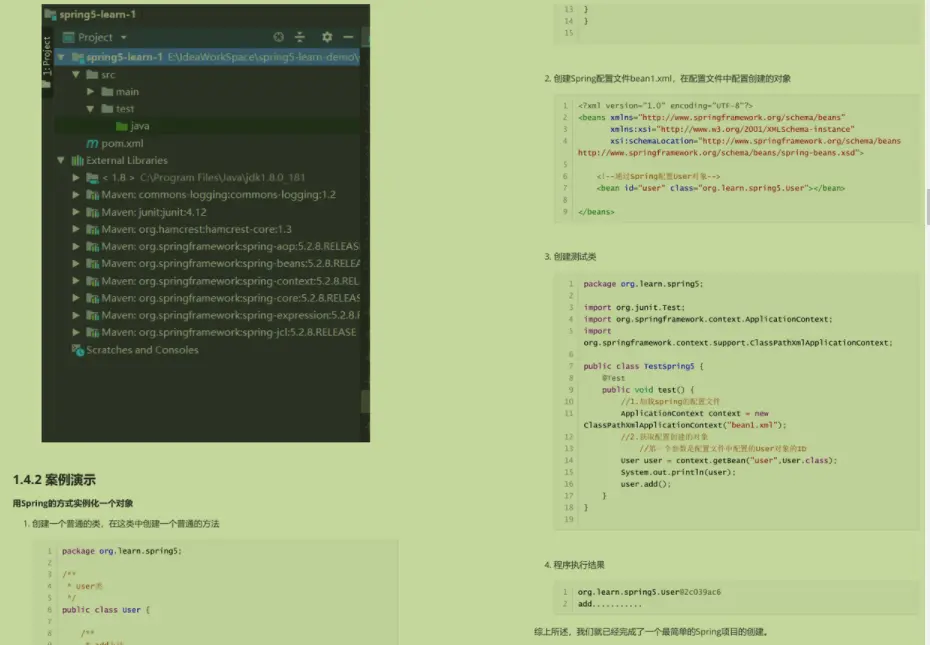Click the code line user.add();
Screen dimensions: 930x645
645,484
